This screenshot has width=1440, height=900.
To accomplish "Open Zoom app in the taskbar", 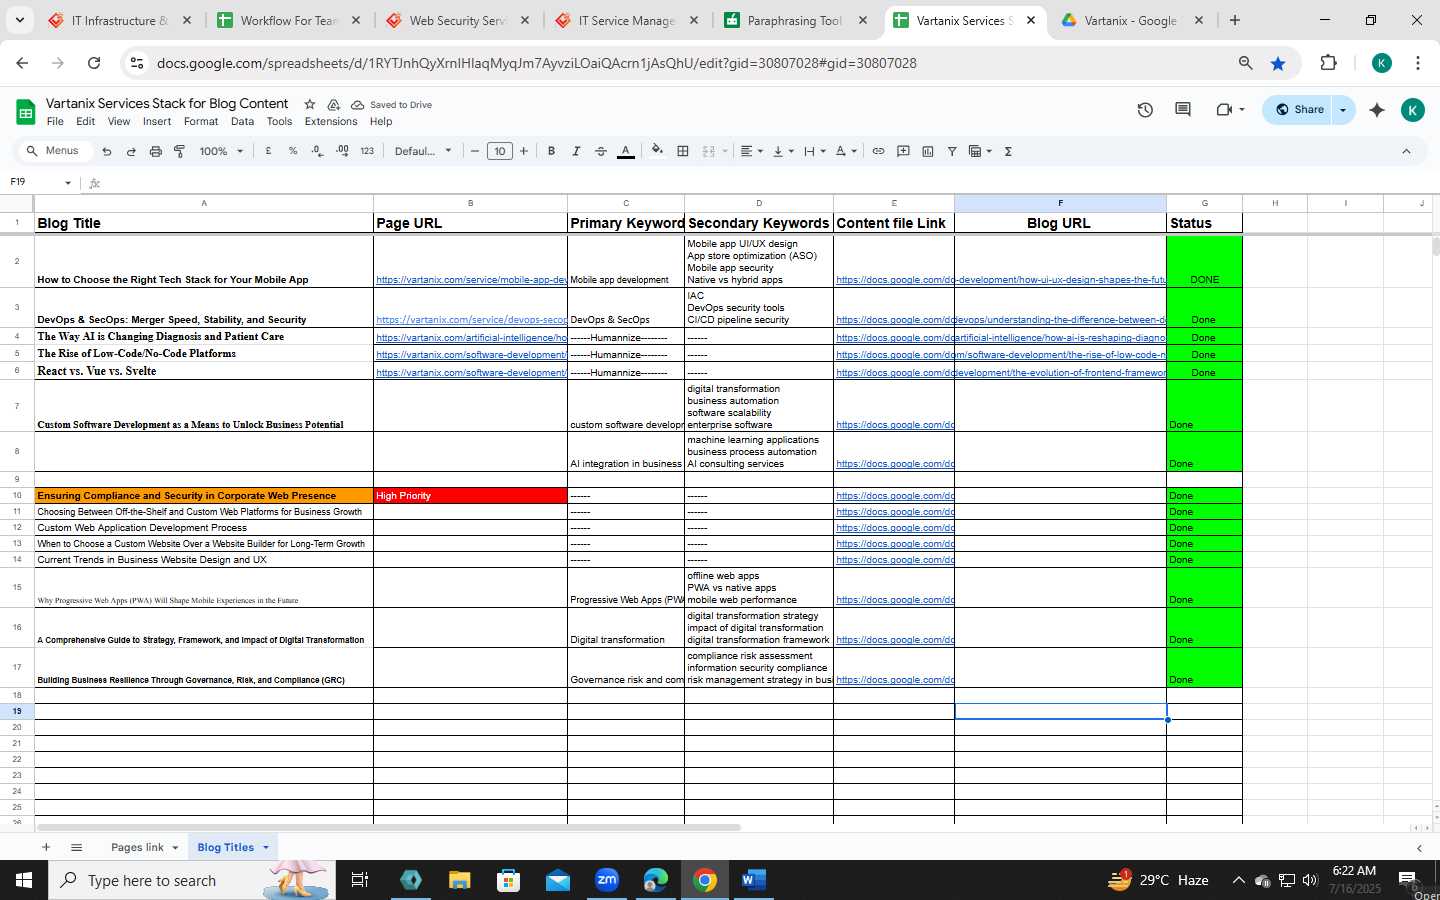I will [607, 880].
